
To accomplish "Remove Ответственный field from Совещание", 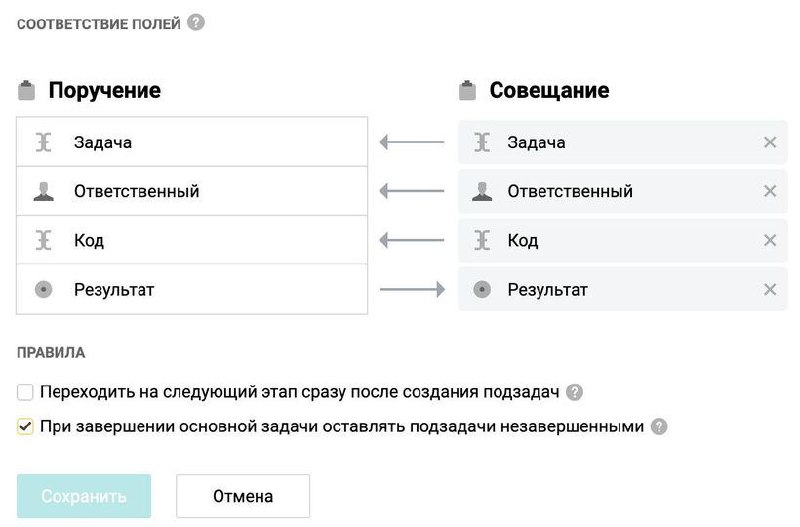I will pos(770,191).
